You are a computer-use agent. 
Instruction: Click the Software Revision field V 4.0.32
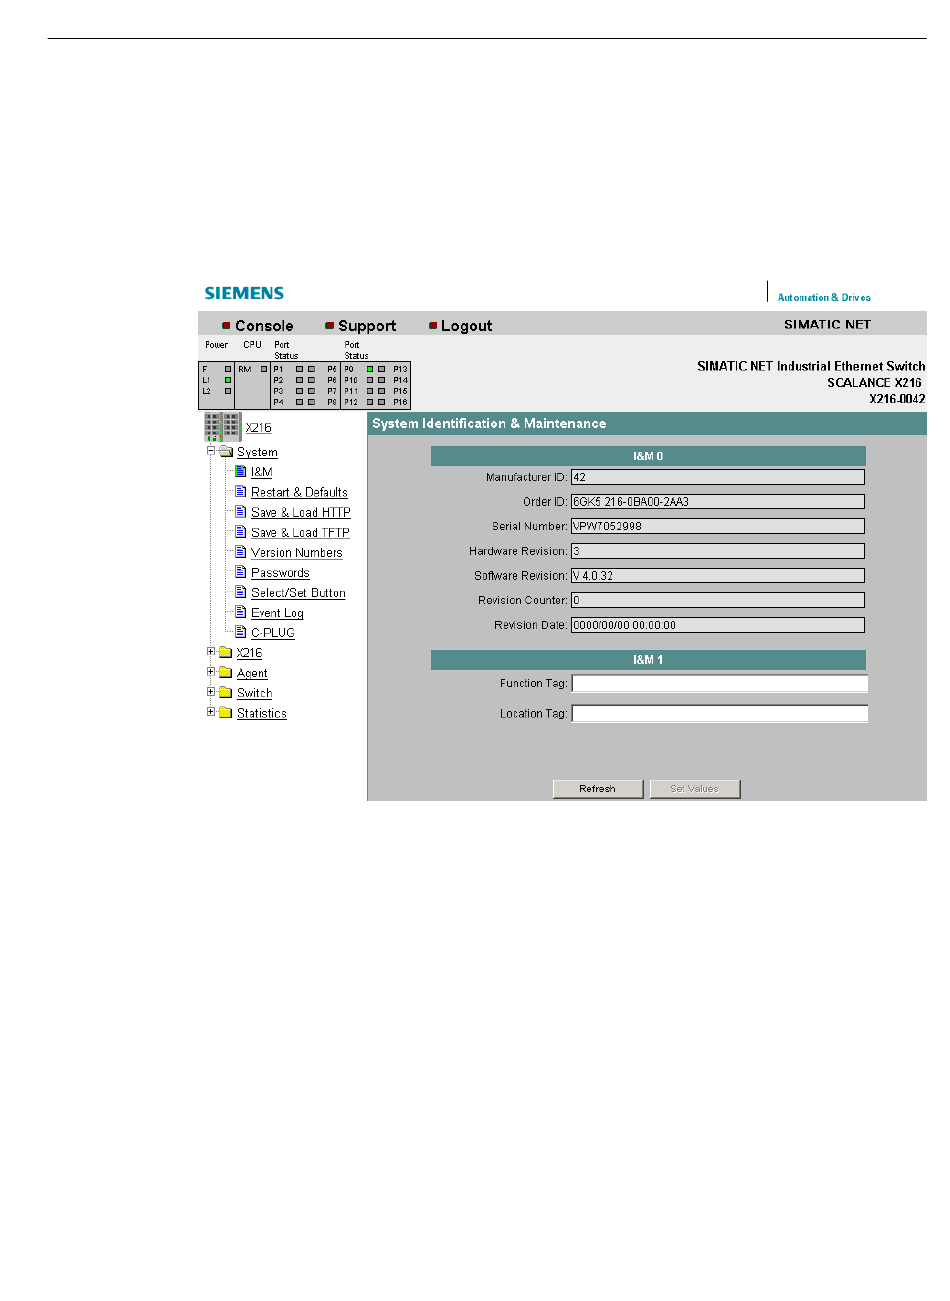point(718,576)
